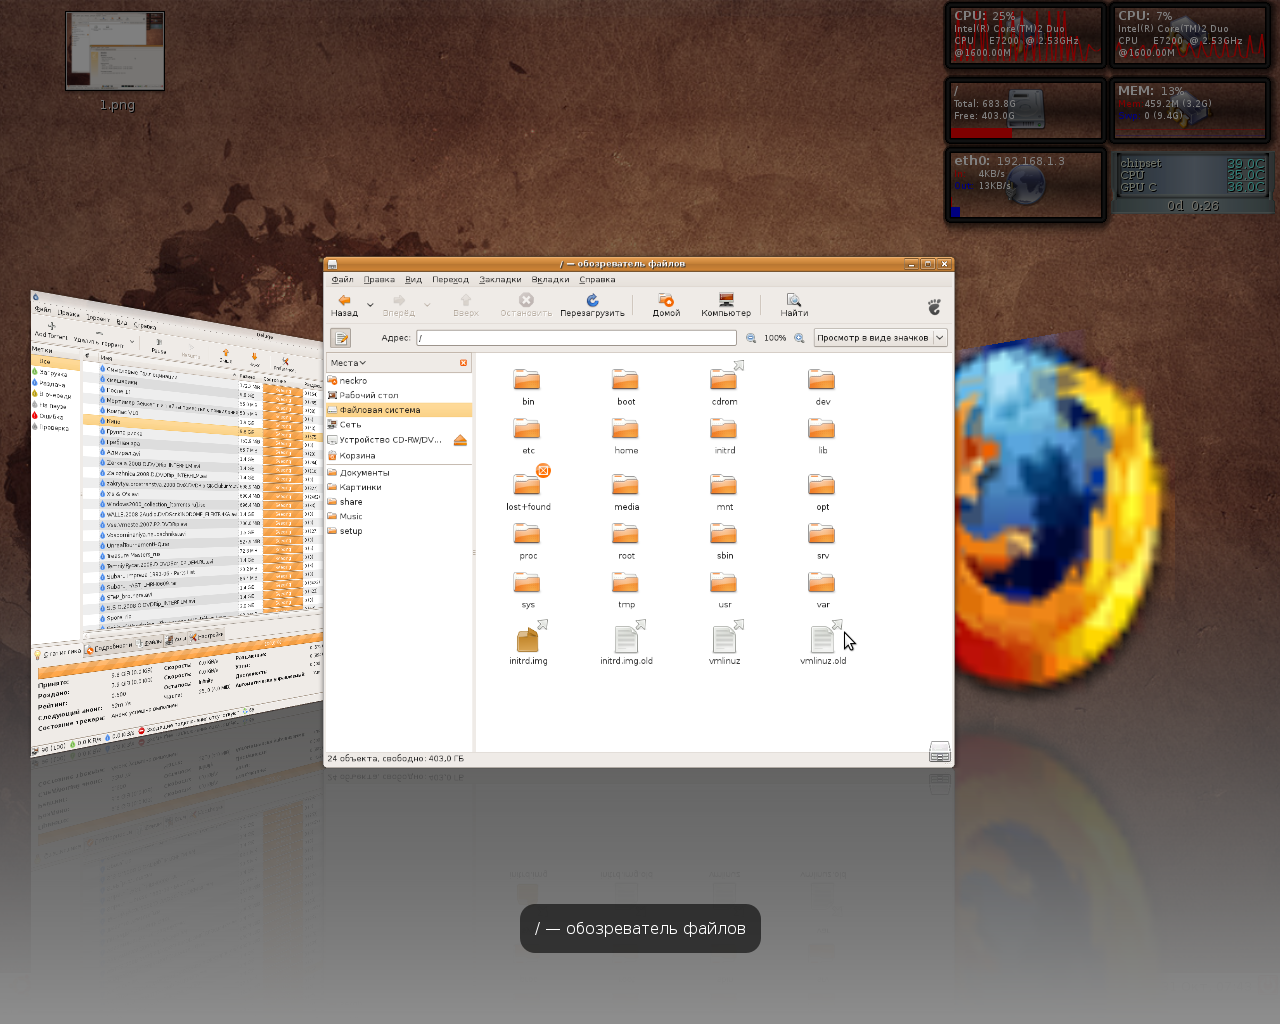Open the Назад history dropdown arrow

point(370,305)
